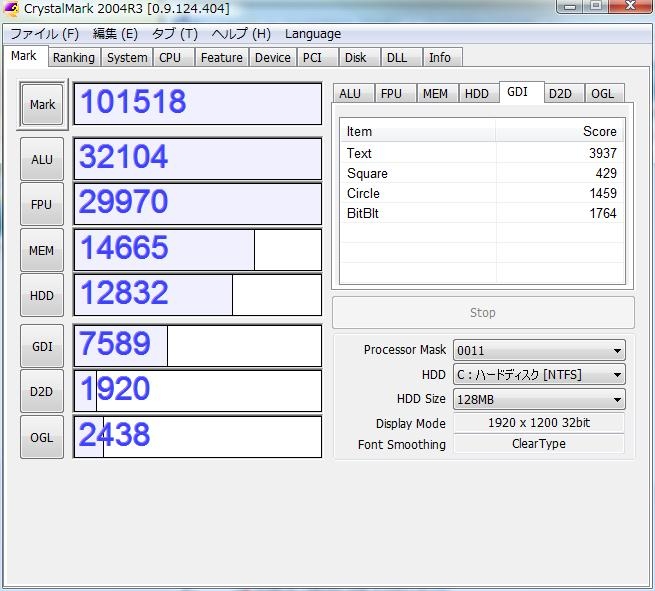
Task: Click the CrystalMark app icon in title bar
Action: pos(12,9)
